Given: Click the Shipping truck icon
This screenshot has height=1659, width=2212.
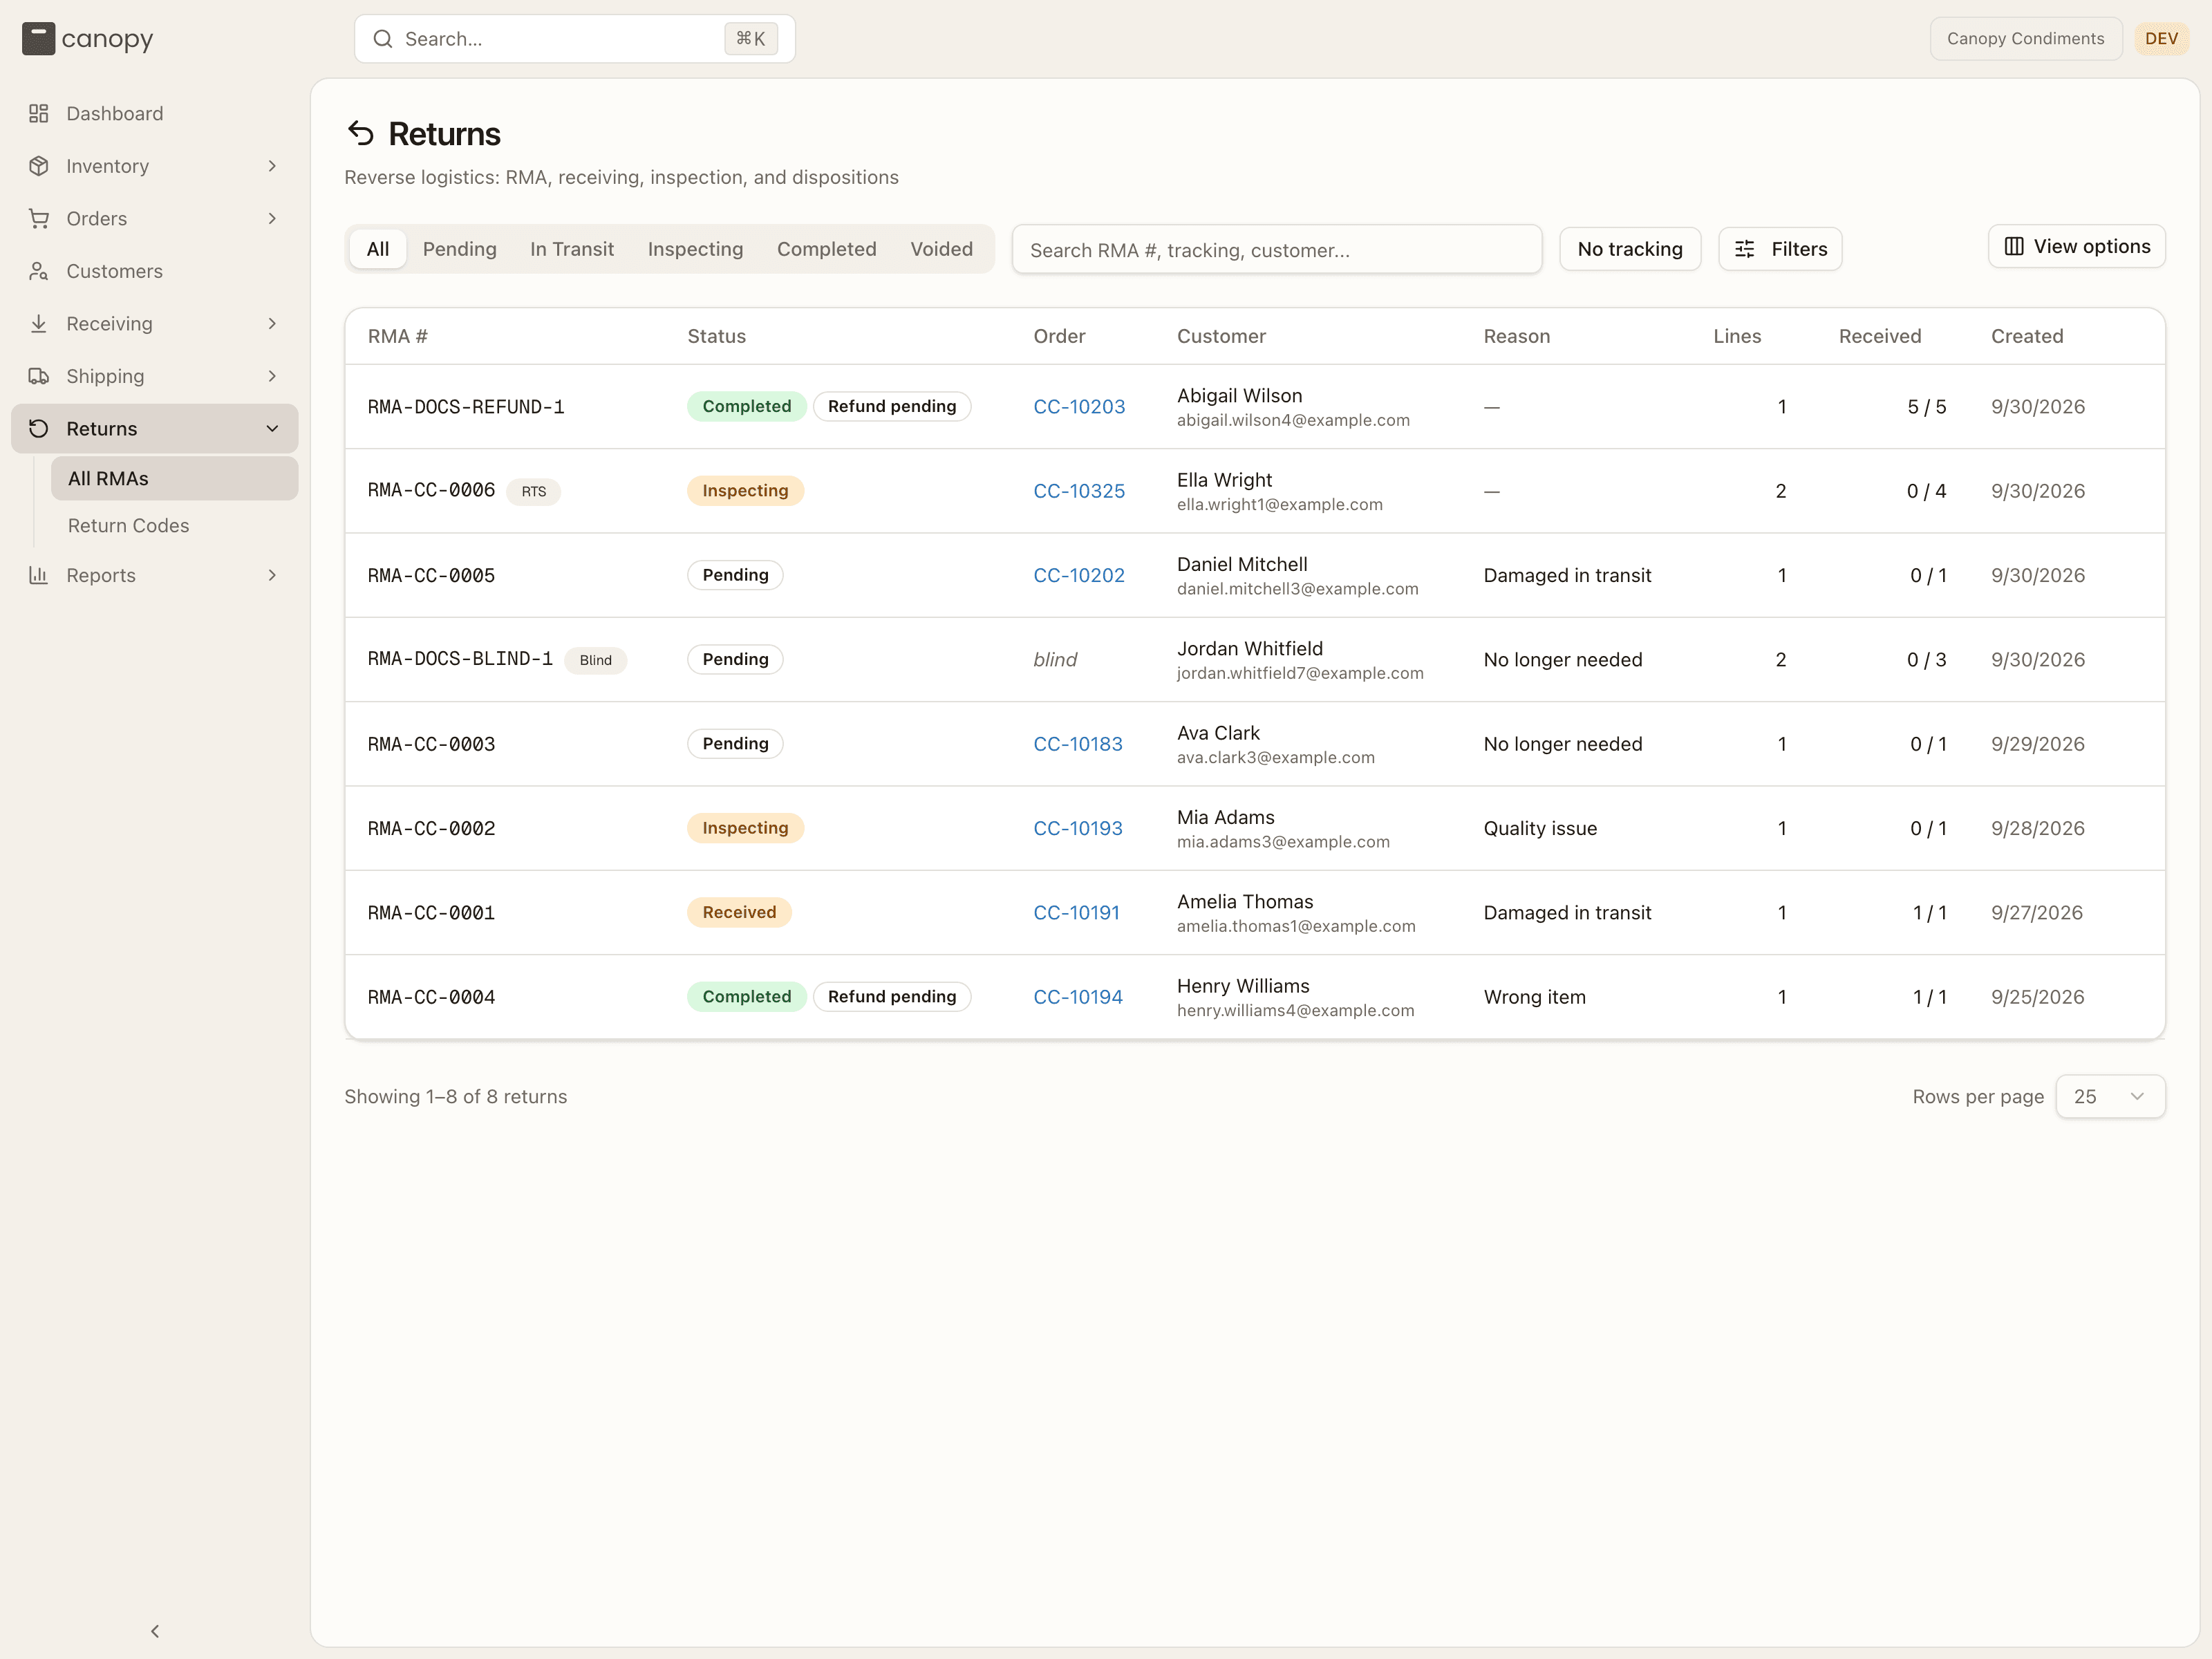Looking at the screenshot, I should (39, 376).
